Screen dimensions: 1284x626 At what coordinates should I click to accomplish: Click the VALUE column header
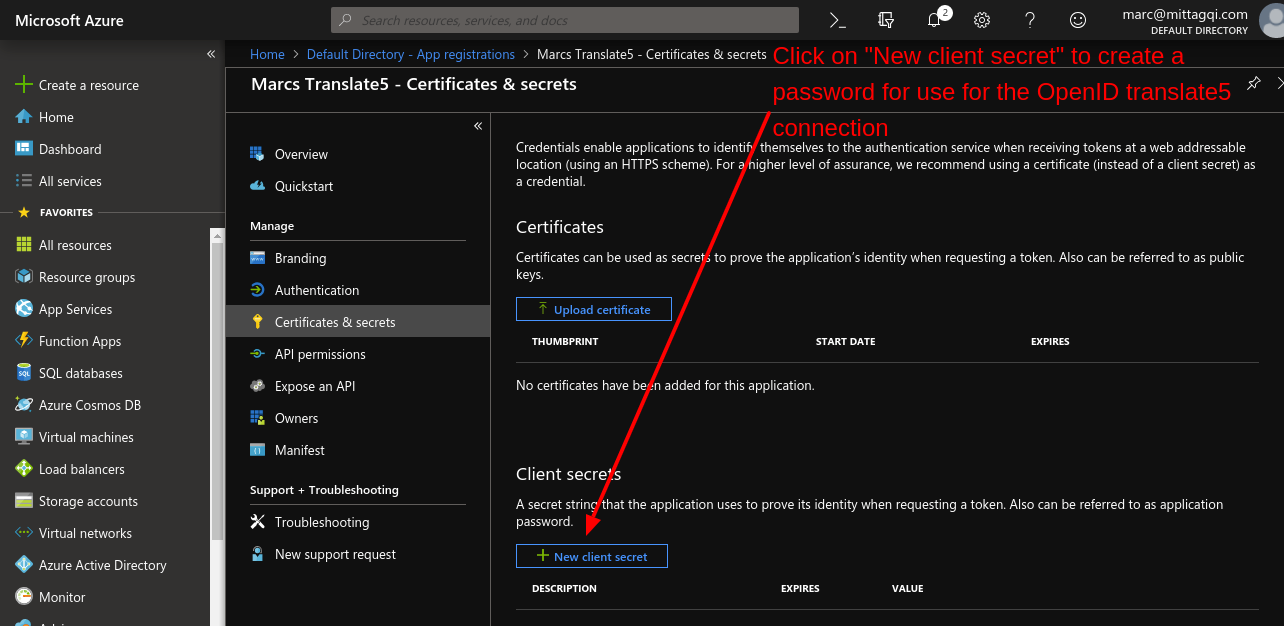[x=908, y=588]
